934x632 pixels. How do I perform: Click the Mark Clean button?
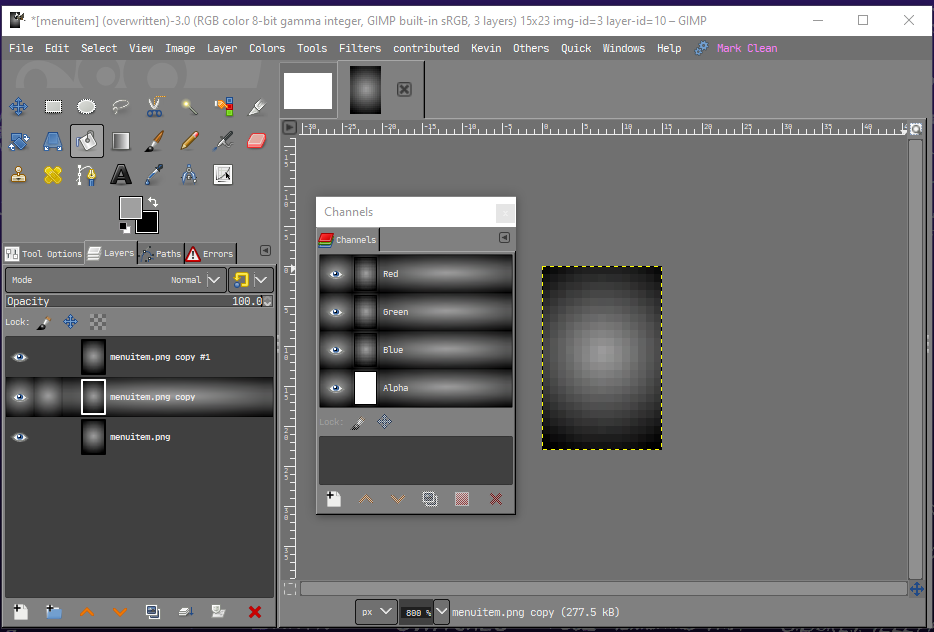tap(746, 48)
